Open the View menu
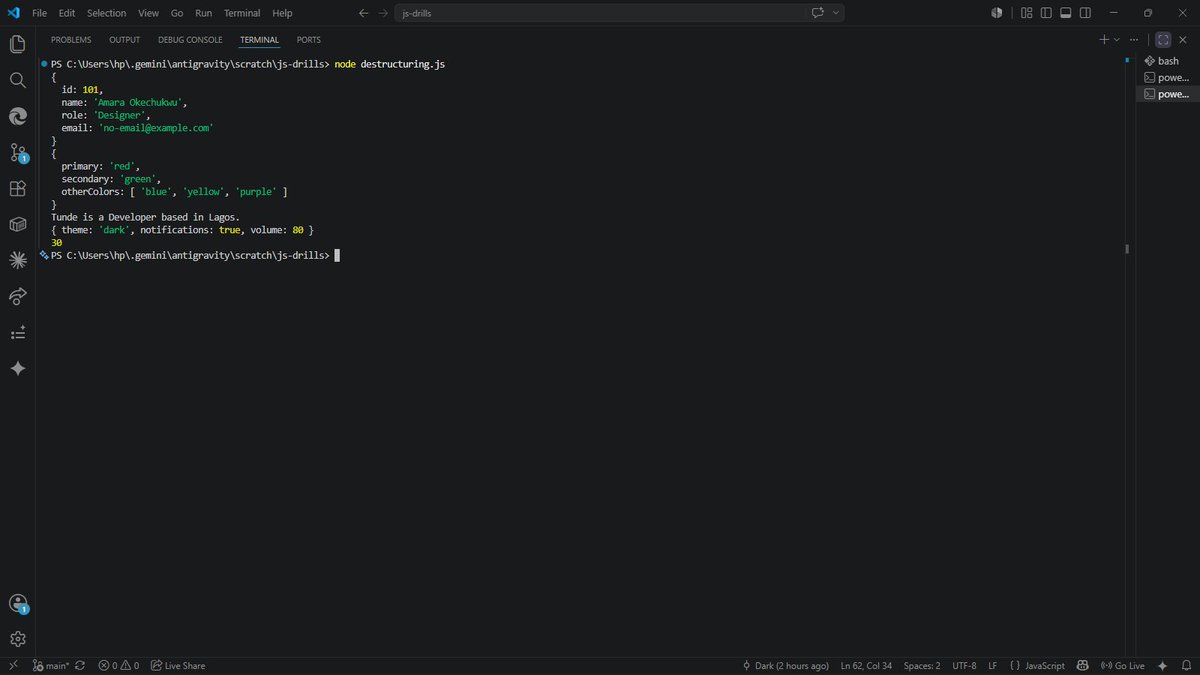 click(x=148, y=13)
